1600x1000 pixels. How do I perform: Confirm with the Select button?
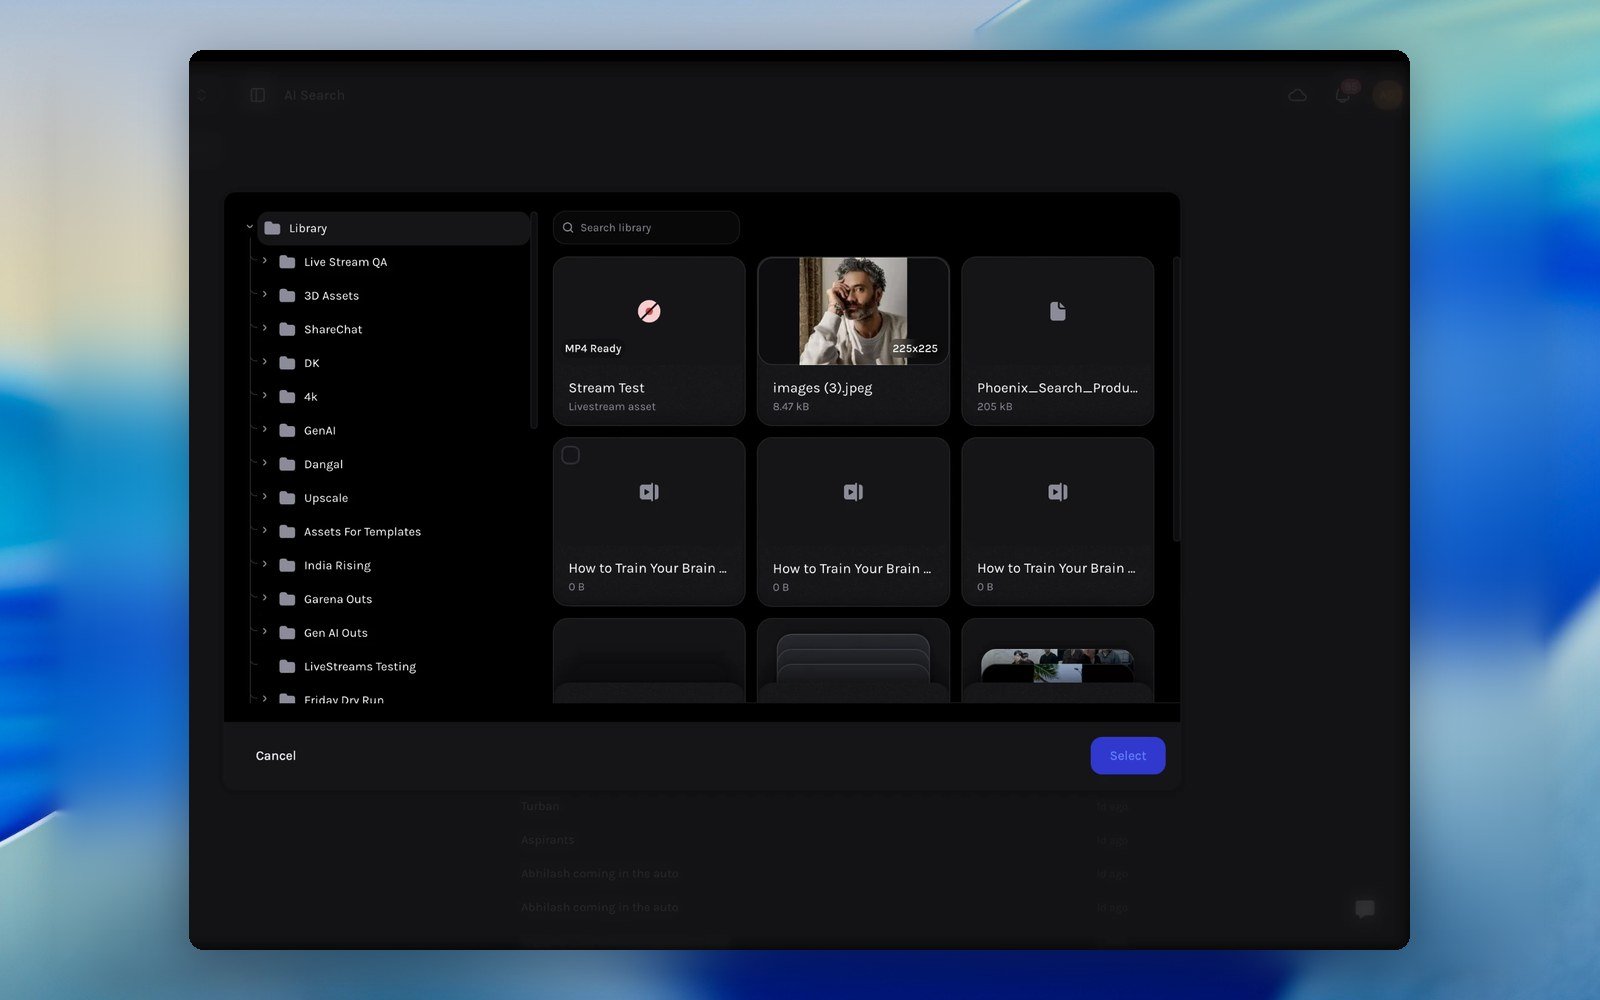click(1128, 756)
